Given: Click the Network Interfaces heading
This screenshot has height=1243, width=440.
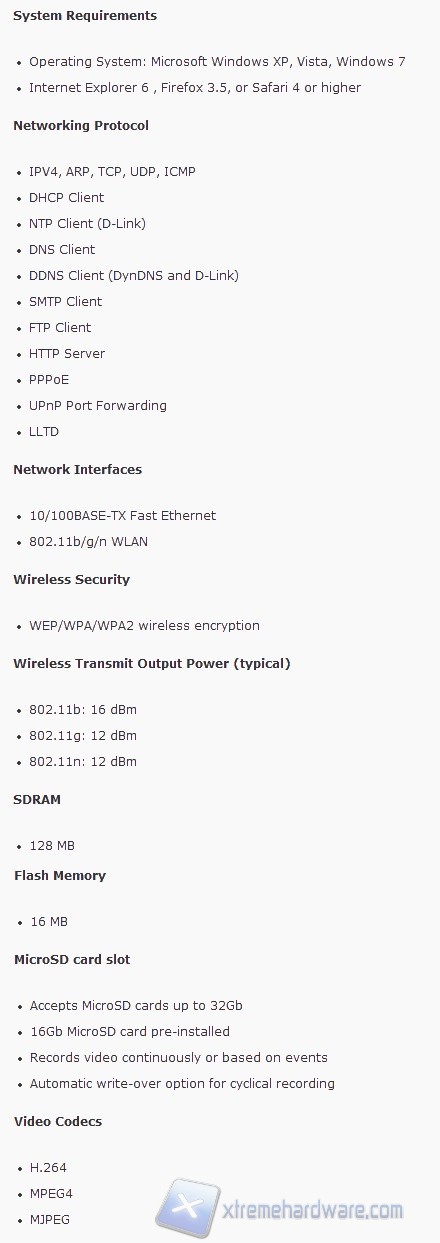Looking at the screenshot, I should [x=77, y=470].
